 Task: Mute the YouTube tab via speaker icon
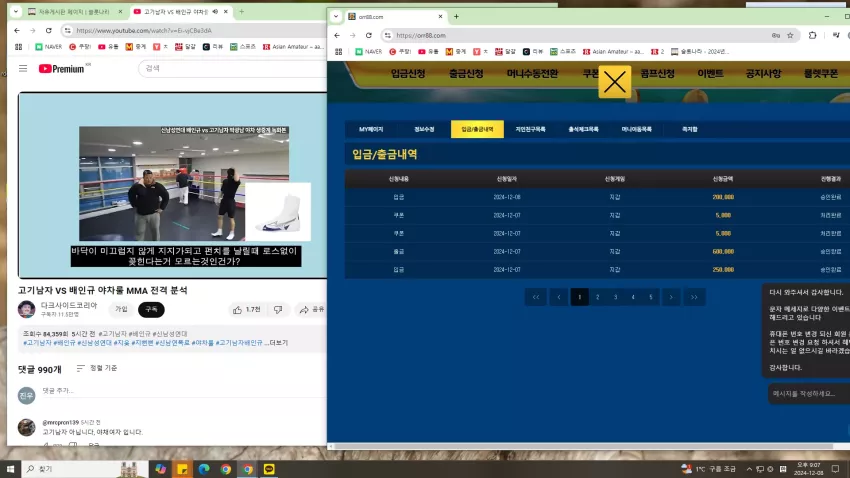tap(215, 11)
